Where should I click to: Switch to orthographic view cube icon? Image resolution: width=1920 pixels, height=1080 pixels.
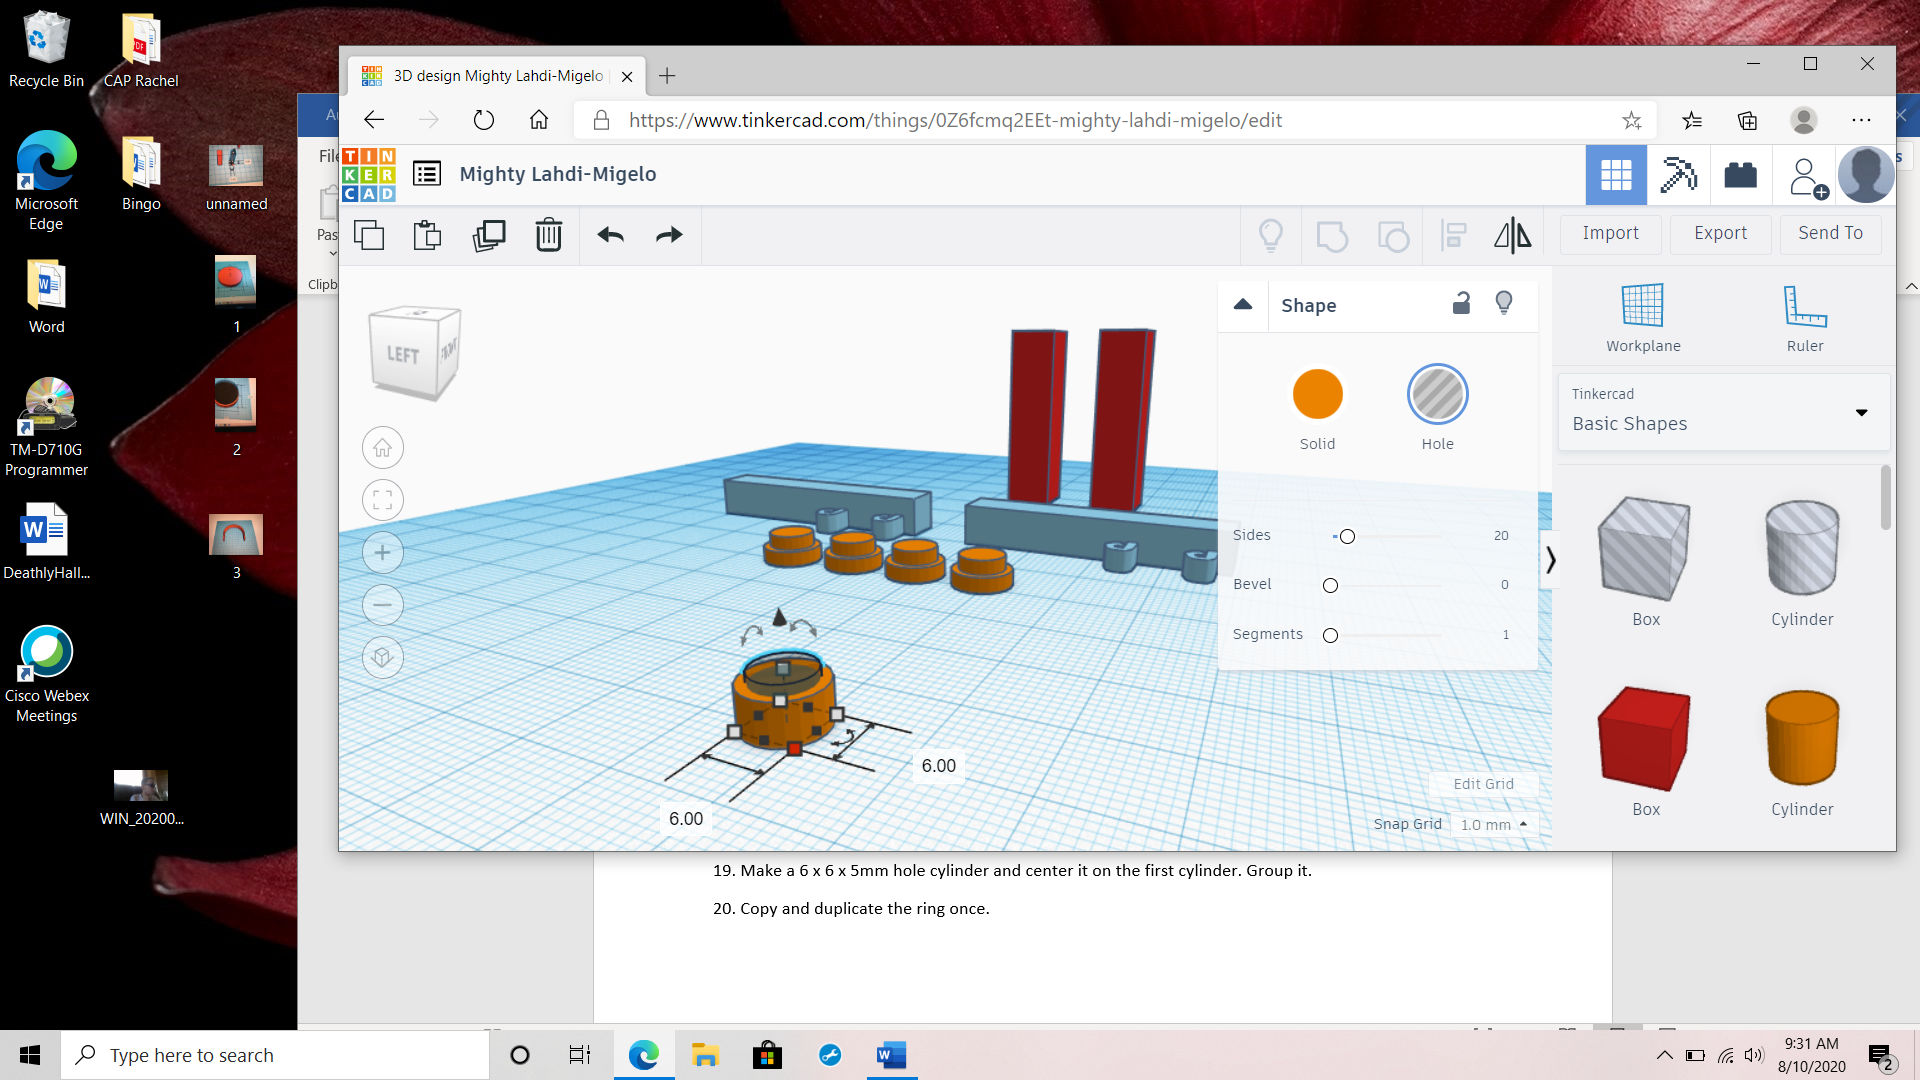point(383,657)
